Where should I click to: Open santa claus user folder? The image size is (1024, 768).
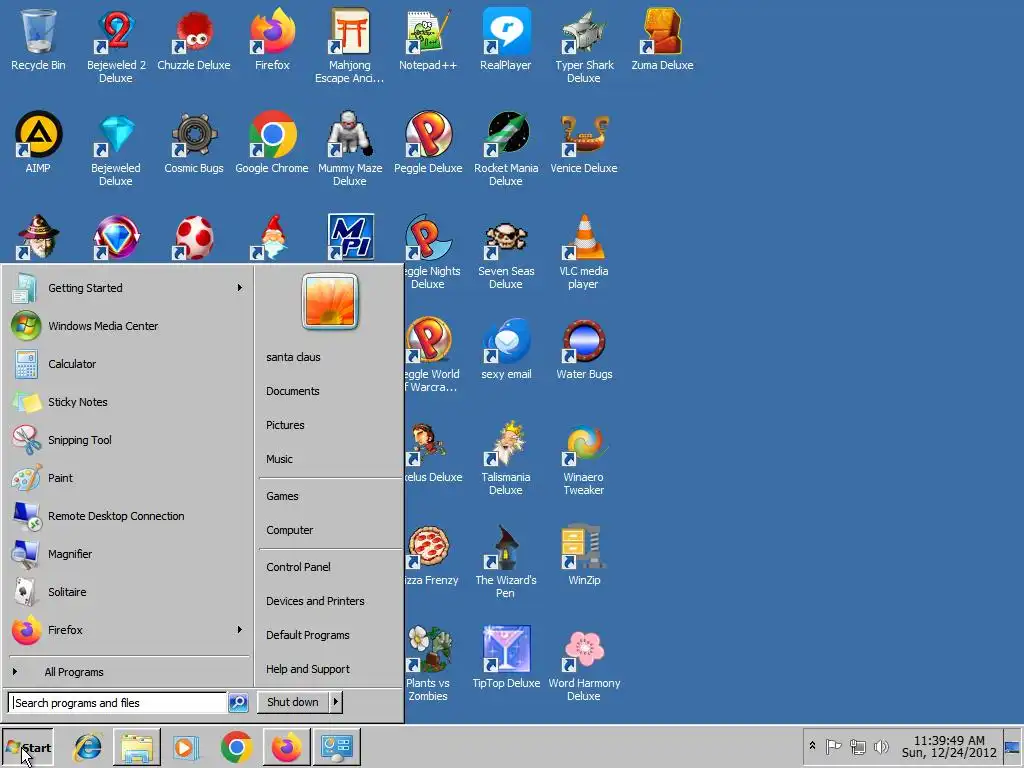tap(293, 357)
